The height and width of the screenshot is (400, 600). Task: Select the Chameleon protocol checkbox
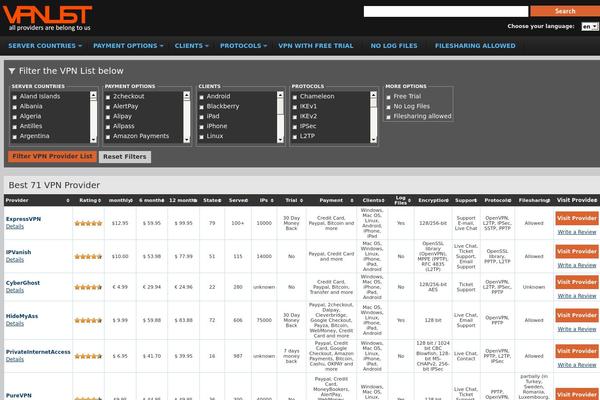[295, 97]
